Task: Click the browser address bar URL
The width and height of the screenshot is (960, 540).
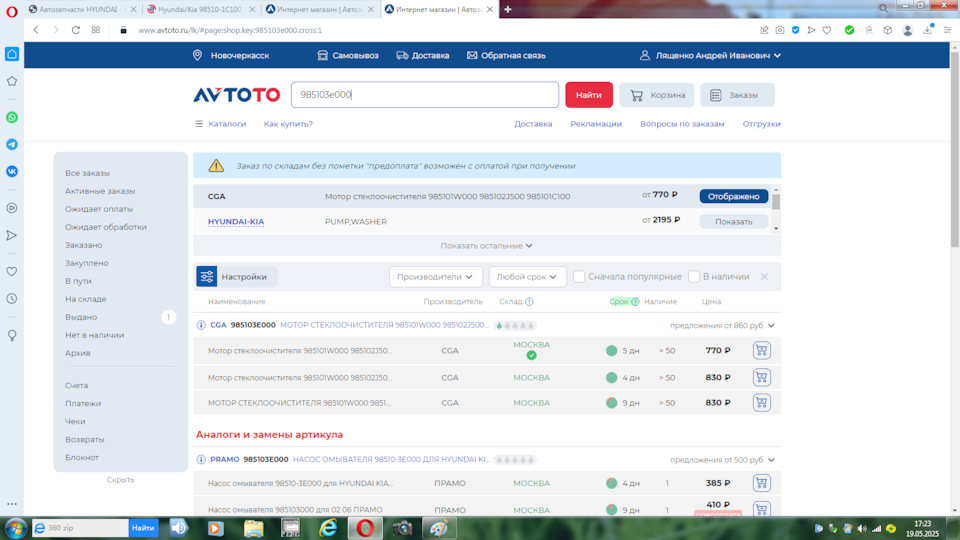Action: tap(230, 30)
